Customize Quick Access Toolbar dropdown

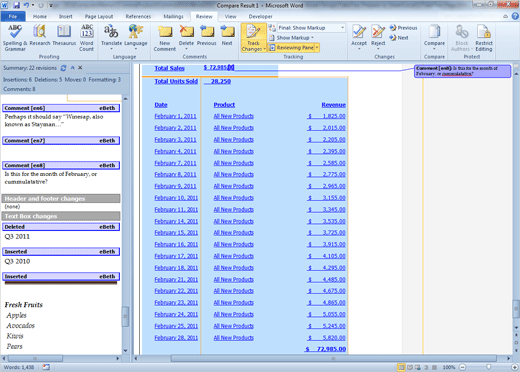point(51,5)
